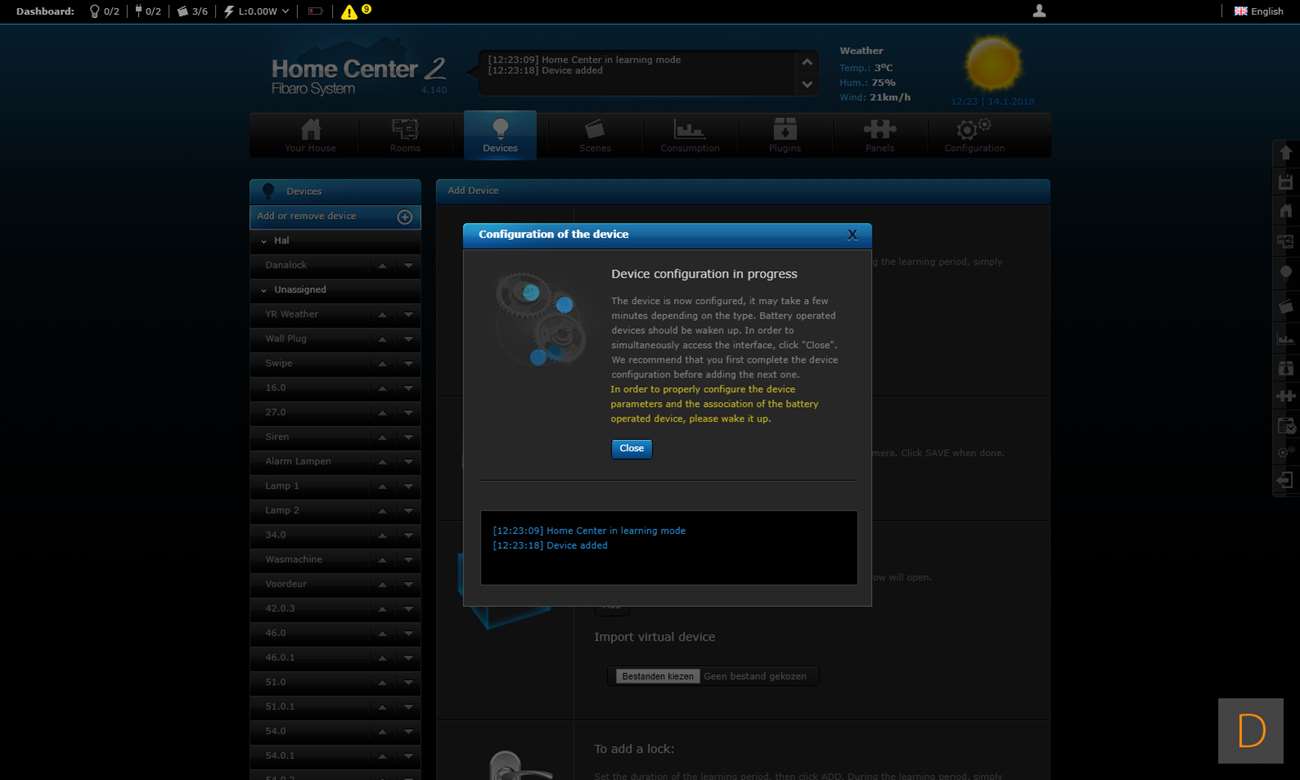Viewport: 1300px width, 780px height.
Task: Open the power consumption L:0.00W dropdown
Action: click(256, 11)
